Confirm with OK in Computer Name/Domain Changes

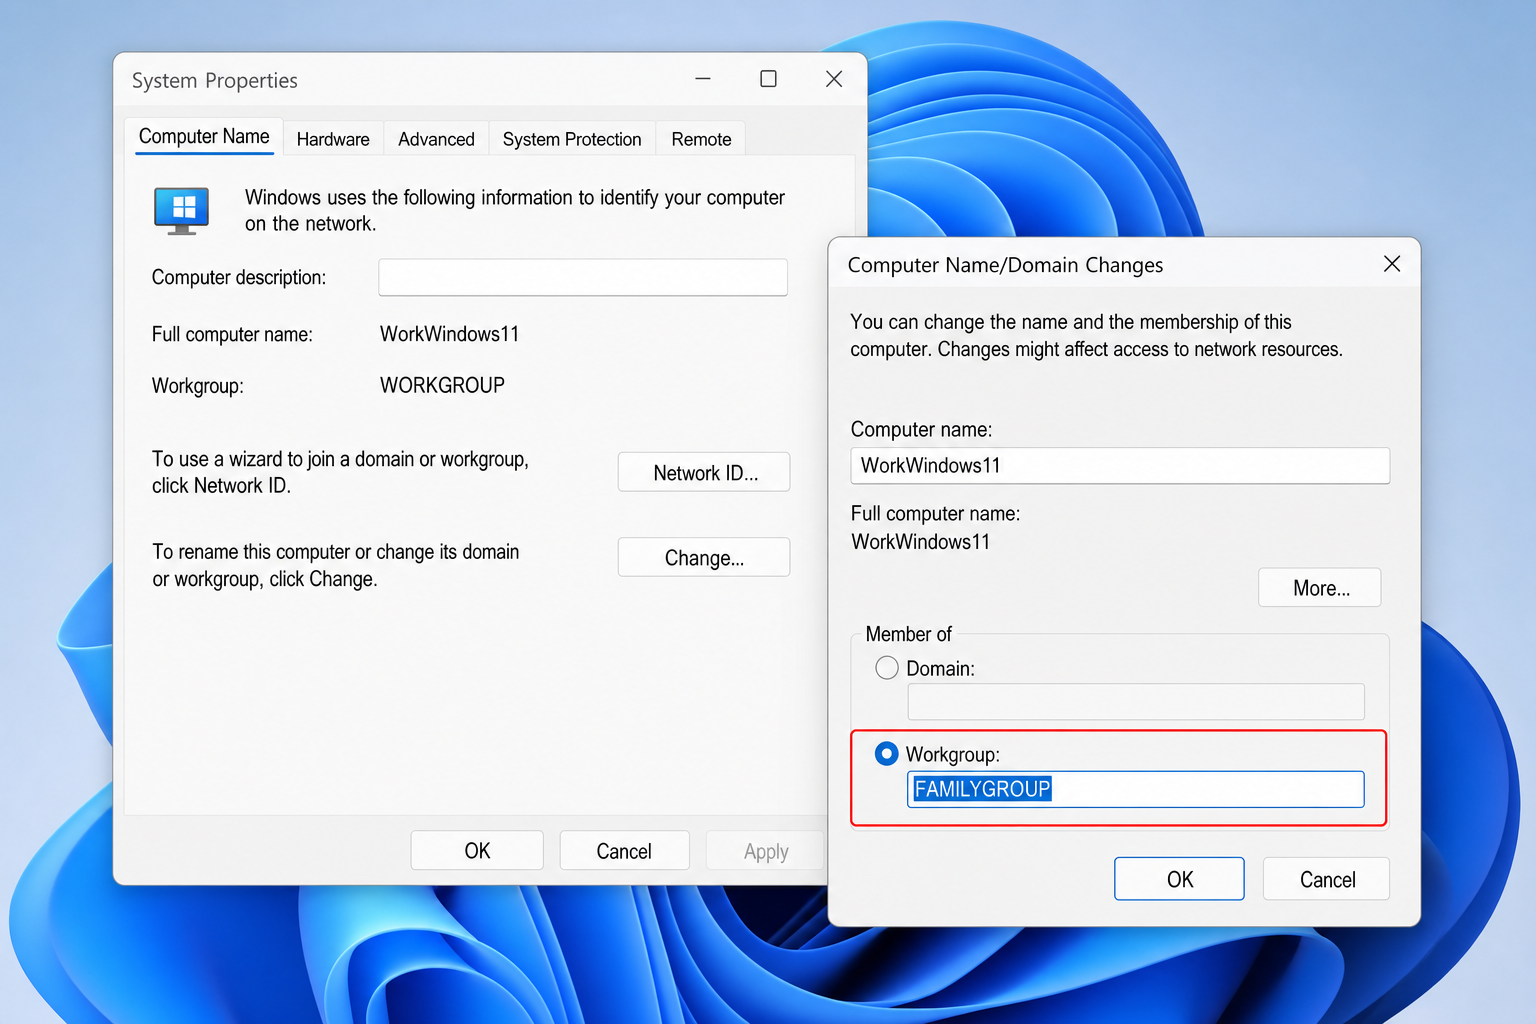pyautogui.click(x=1179, y=879)
